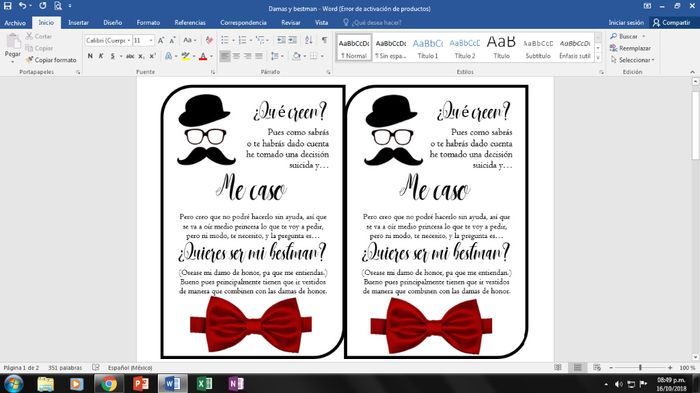Select the Título 1 style

tap(428, 48)
